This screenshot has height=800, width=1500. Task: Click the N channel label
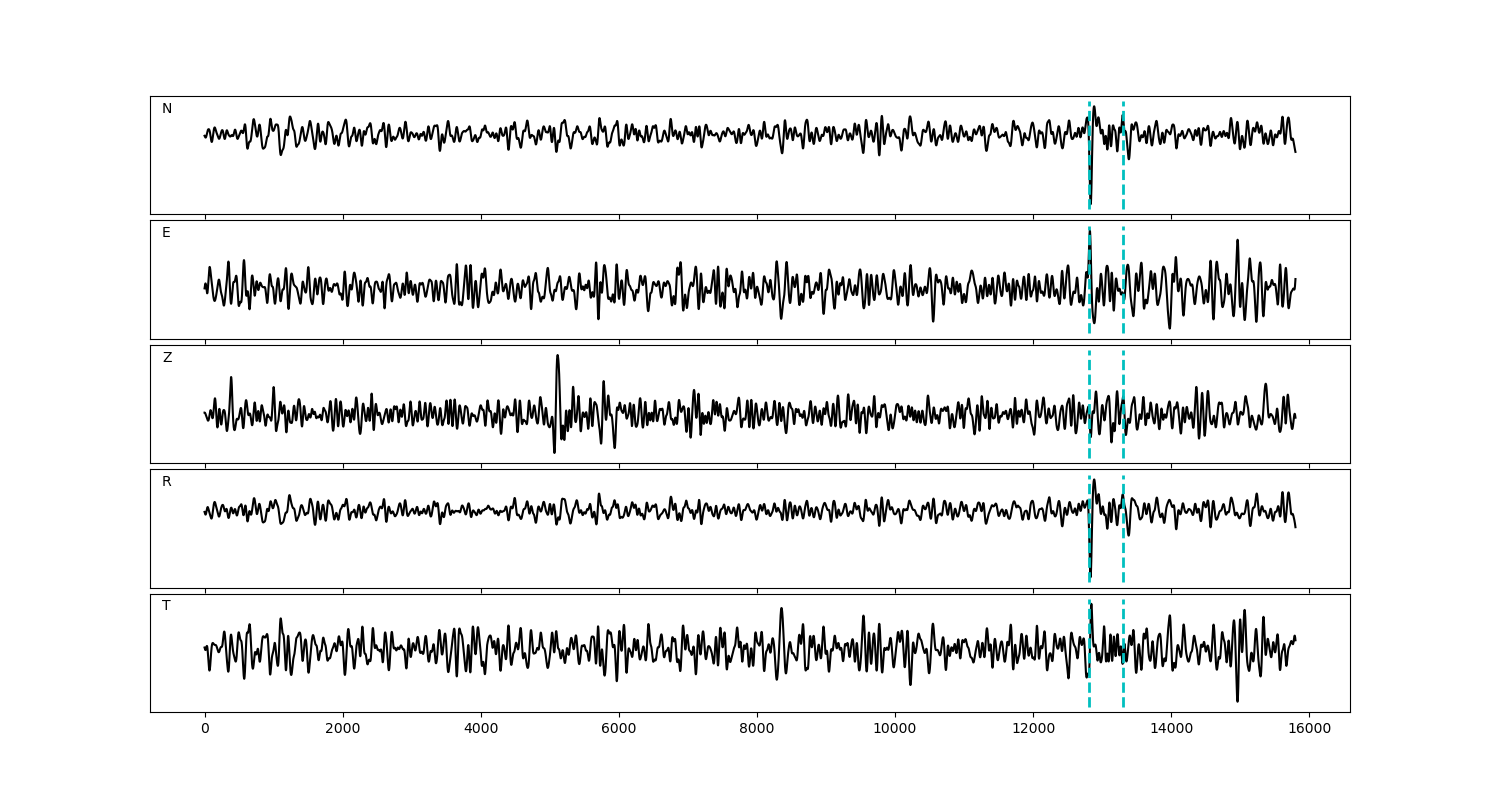tap(167, 109)
